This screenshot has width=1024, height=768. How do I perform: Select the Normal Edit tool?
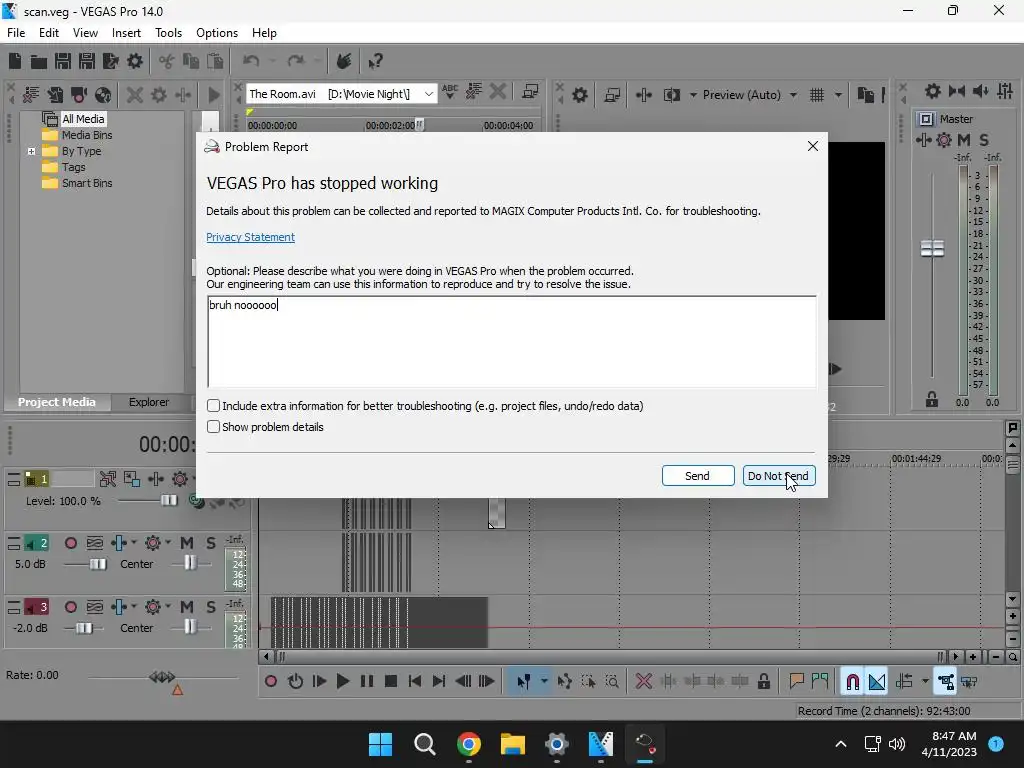(x=523, y=682)
